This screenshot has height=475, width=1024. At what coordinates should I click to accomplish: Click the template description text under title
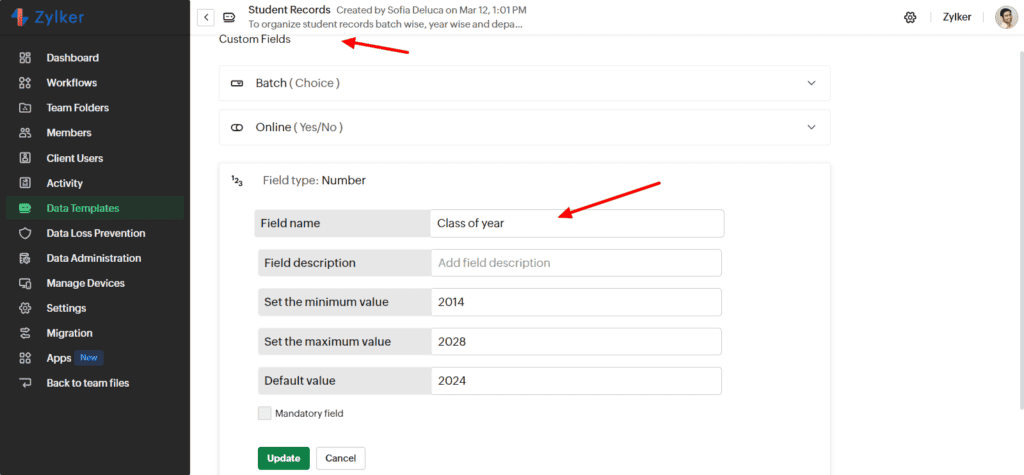click(x=386, y=25)
